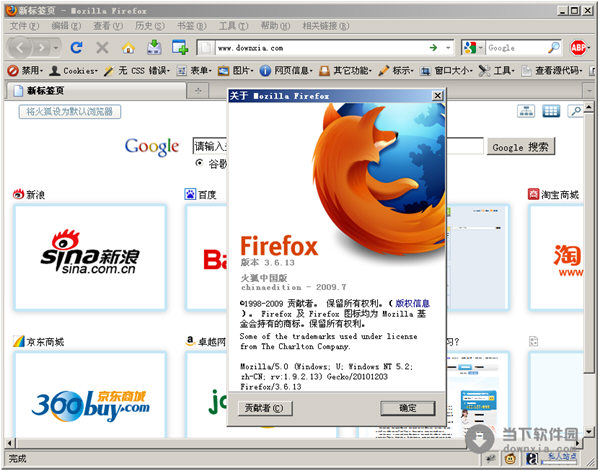Open the 编辑 (Edit) menu
The height and width of the screenshot is (471, 600).
pyautogui.click(x=66, y=26)
